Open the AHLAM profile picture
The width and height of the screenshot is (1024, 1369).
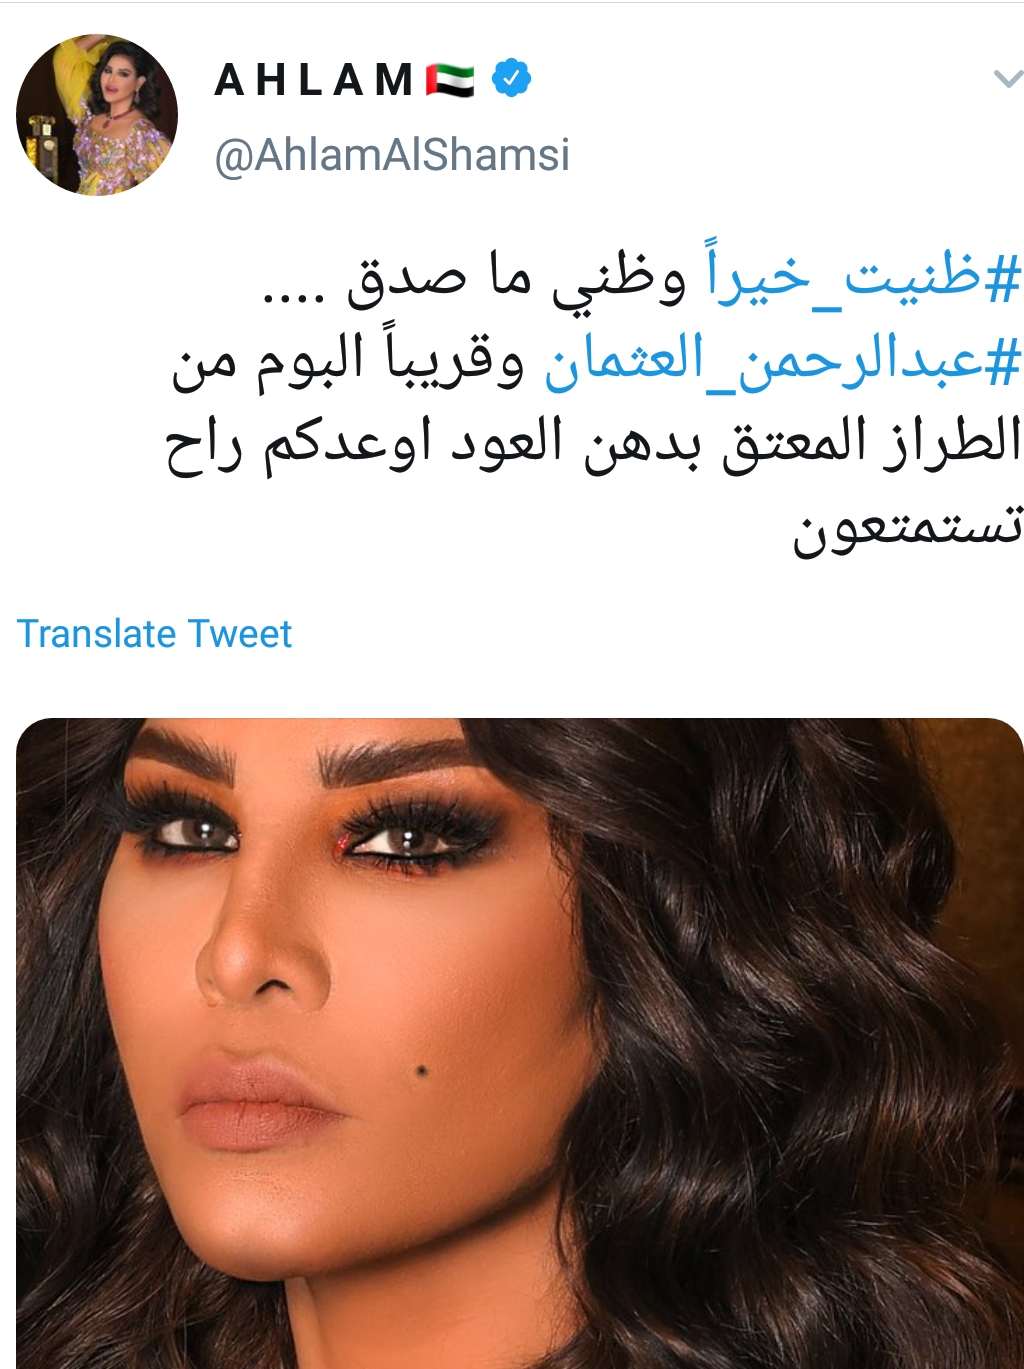pyautogui.click(x=97, y=115)
